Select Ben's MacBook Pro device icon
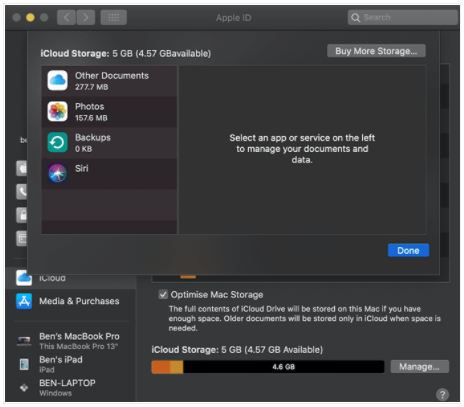The height and width of the screenshot is (407, 464). 24,341
